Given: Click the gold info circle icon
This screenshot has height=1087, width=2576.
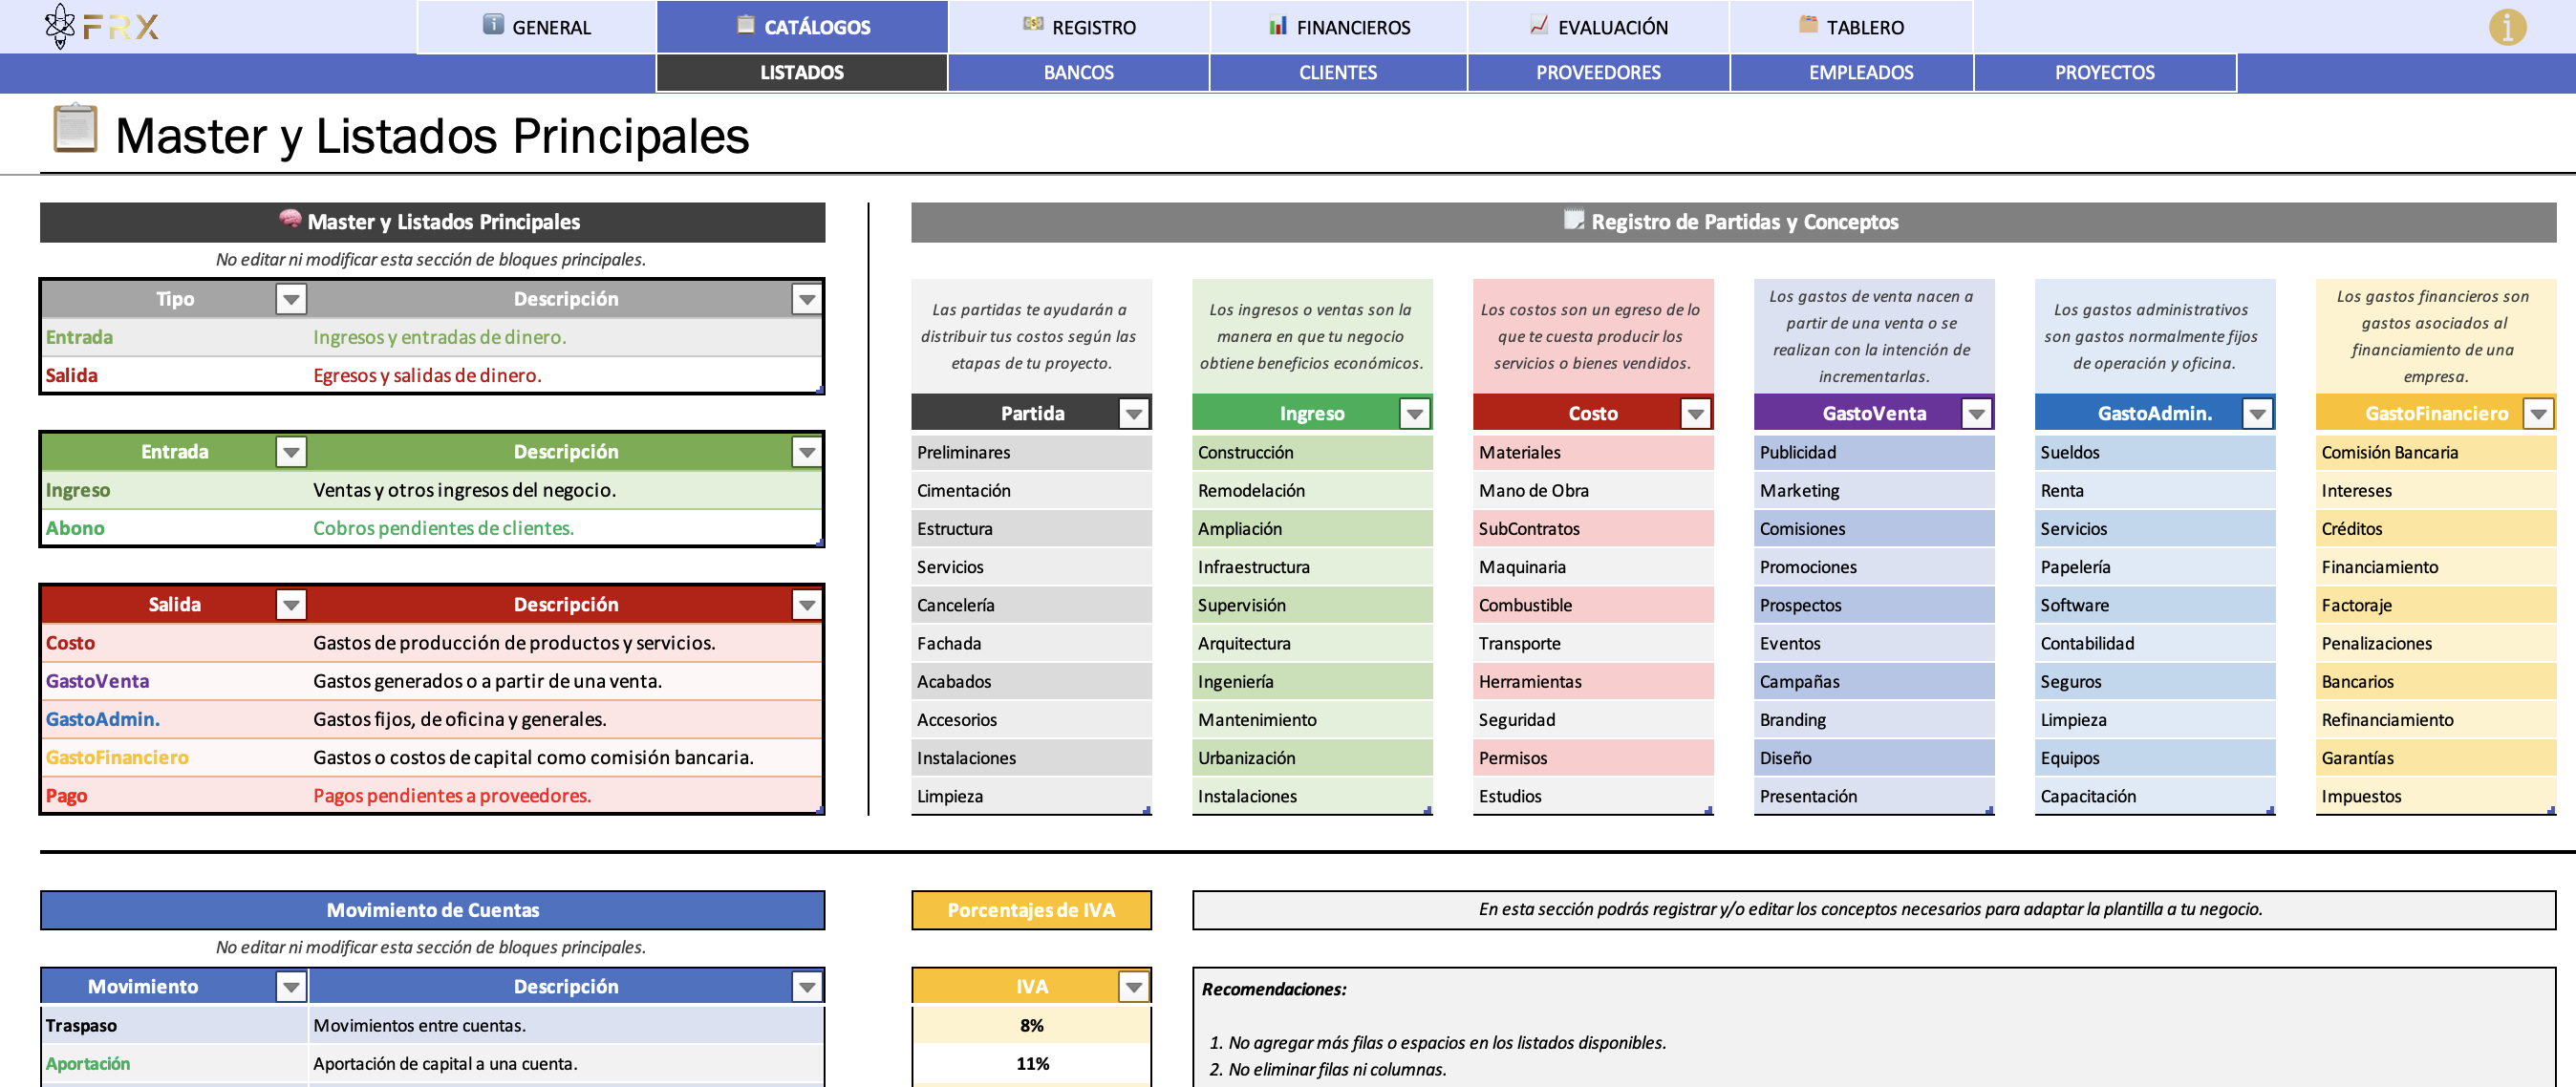Looking at the screenshot, I should click(2507, 27).
